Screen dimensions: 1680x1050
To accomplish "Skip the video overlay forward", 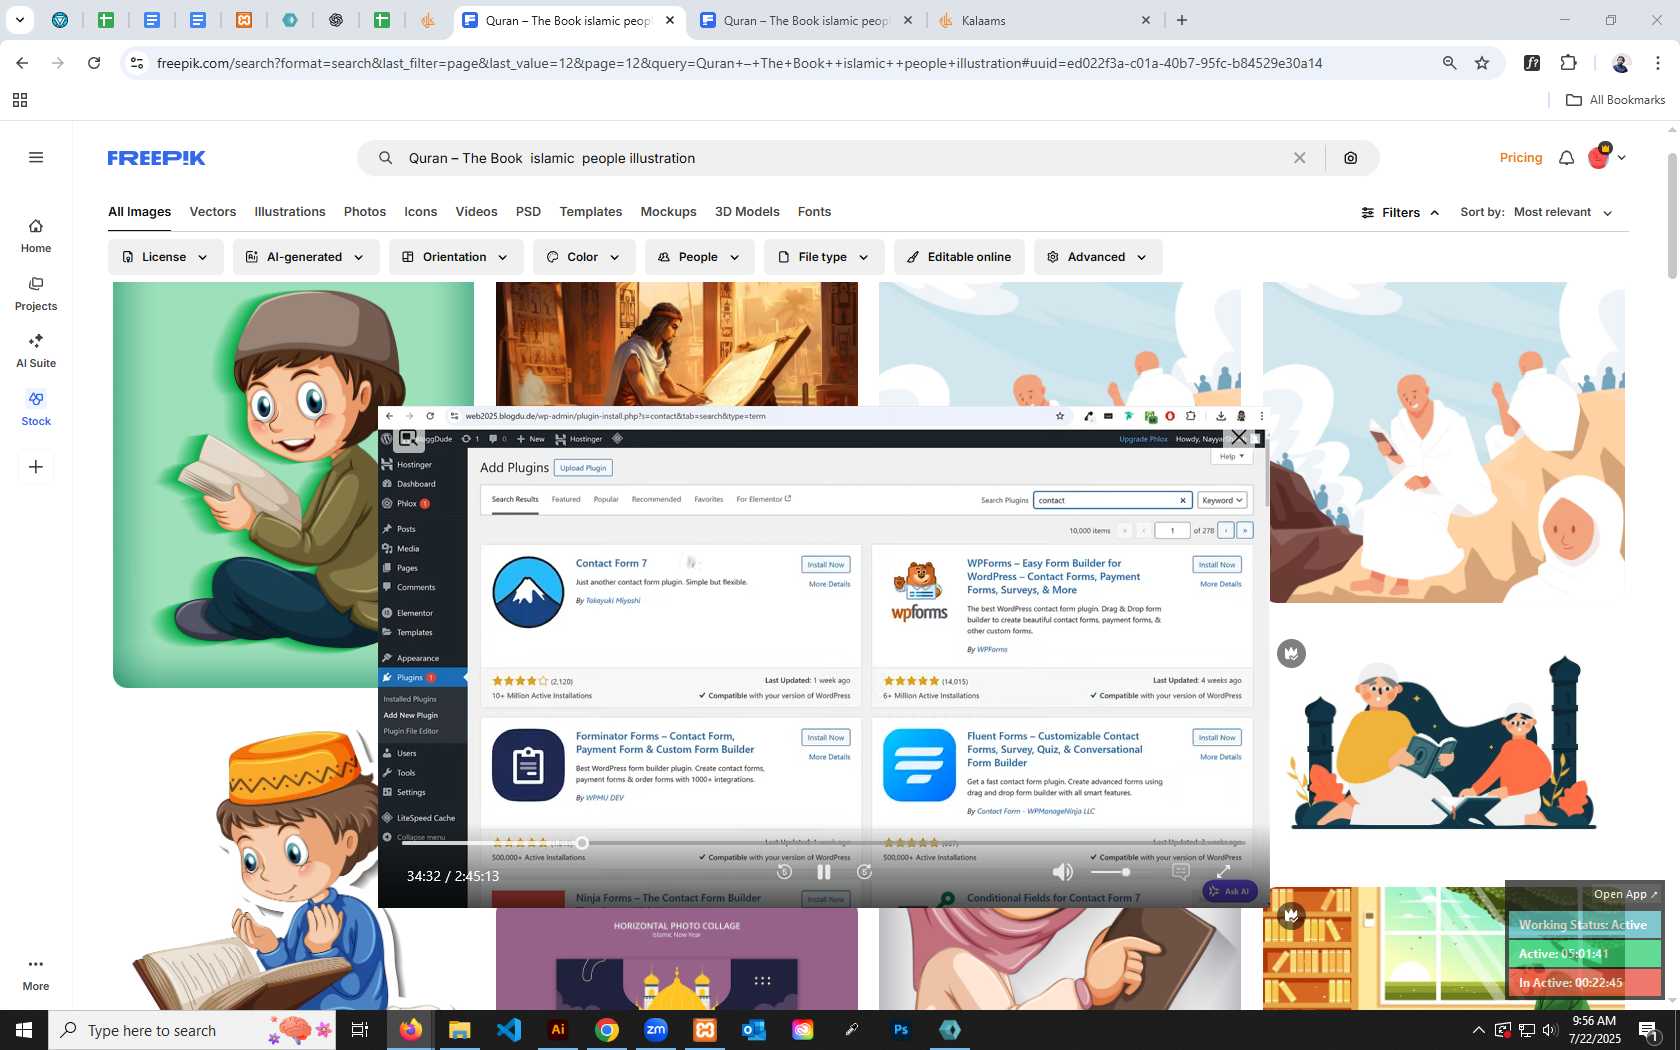I will pos(865,872).
